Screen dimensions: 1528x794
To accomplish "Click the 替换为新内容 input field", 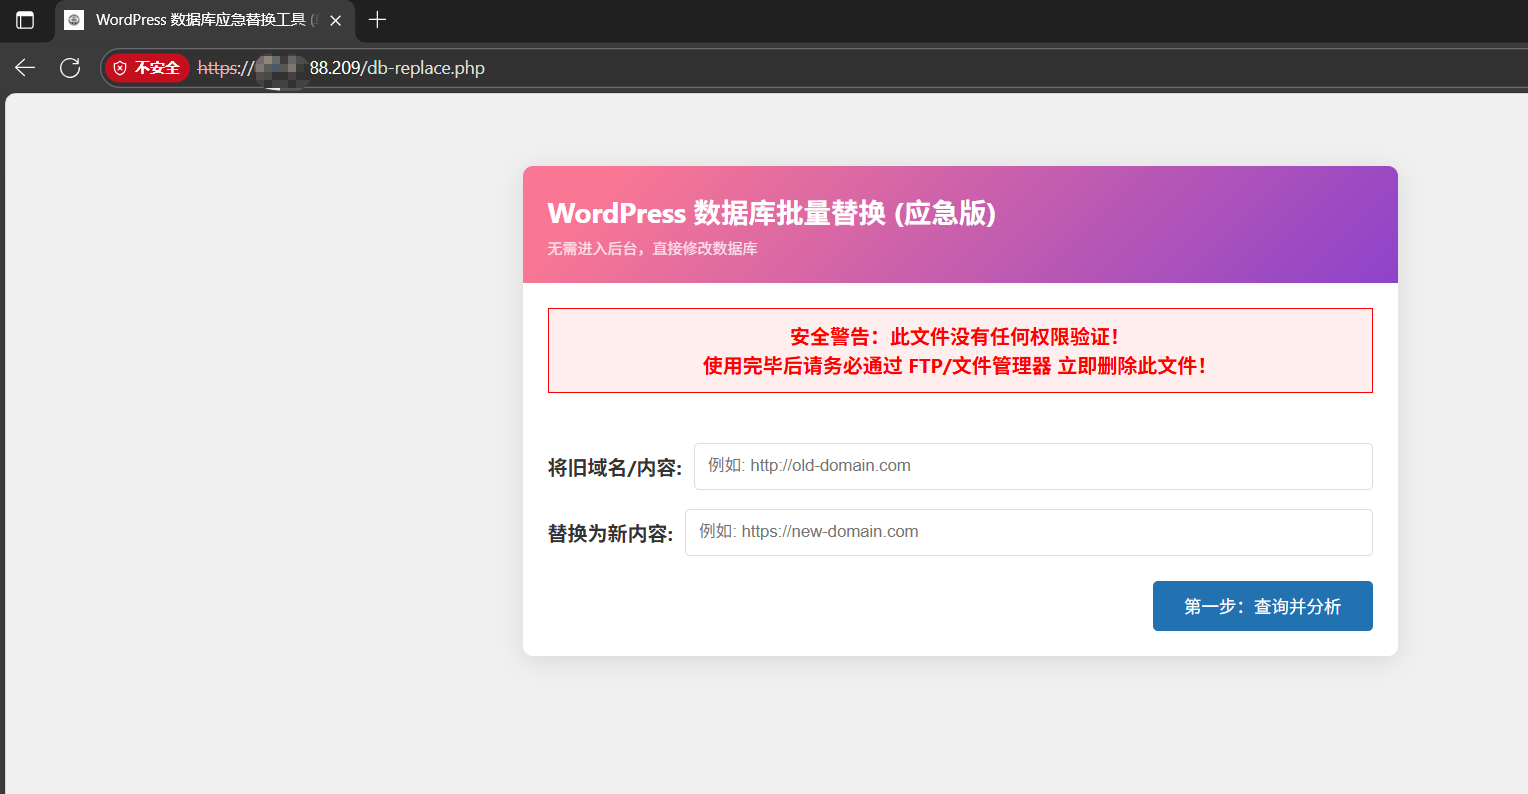I will [x=1028, y=532].
